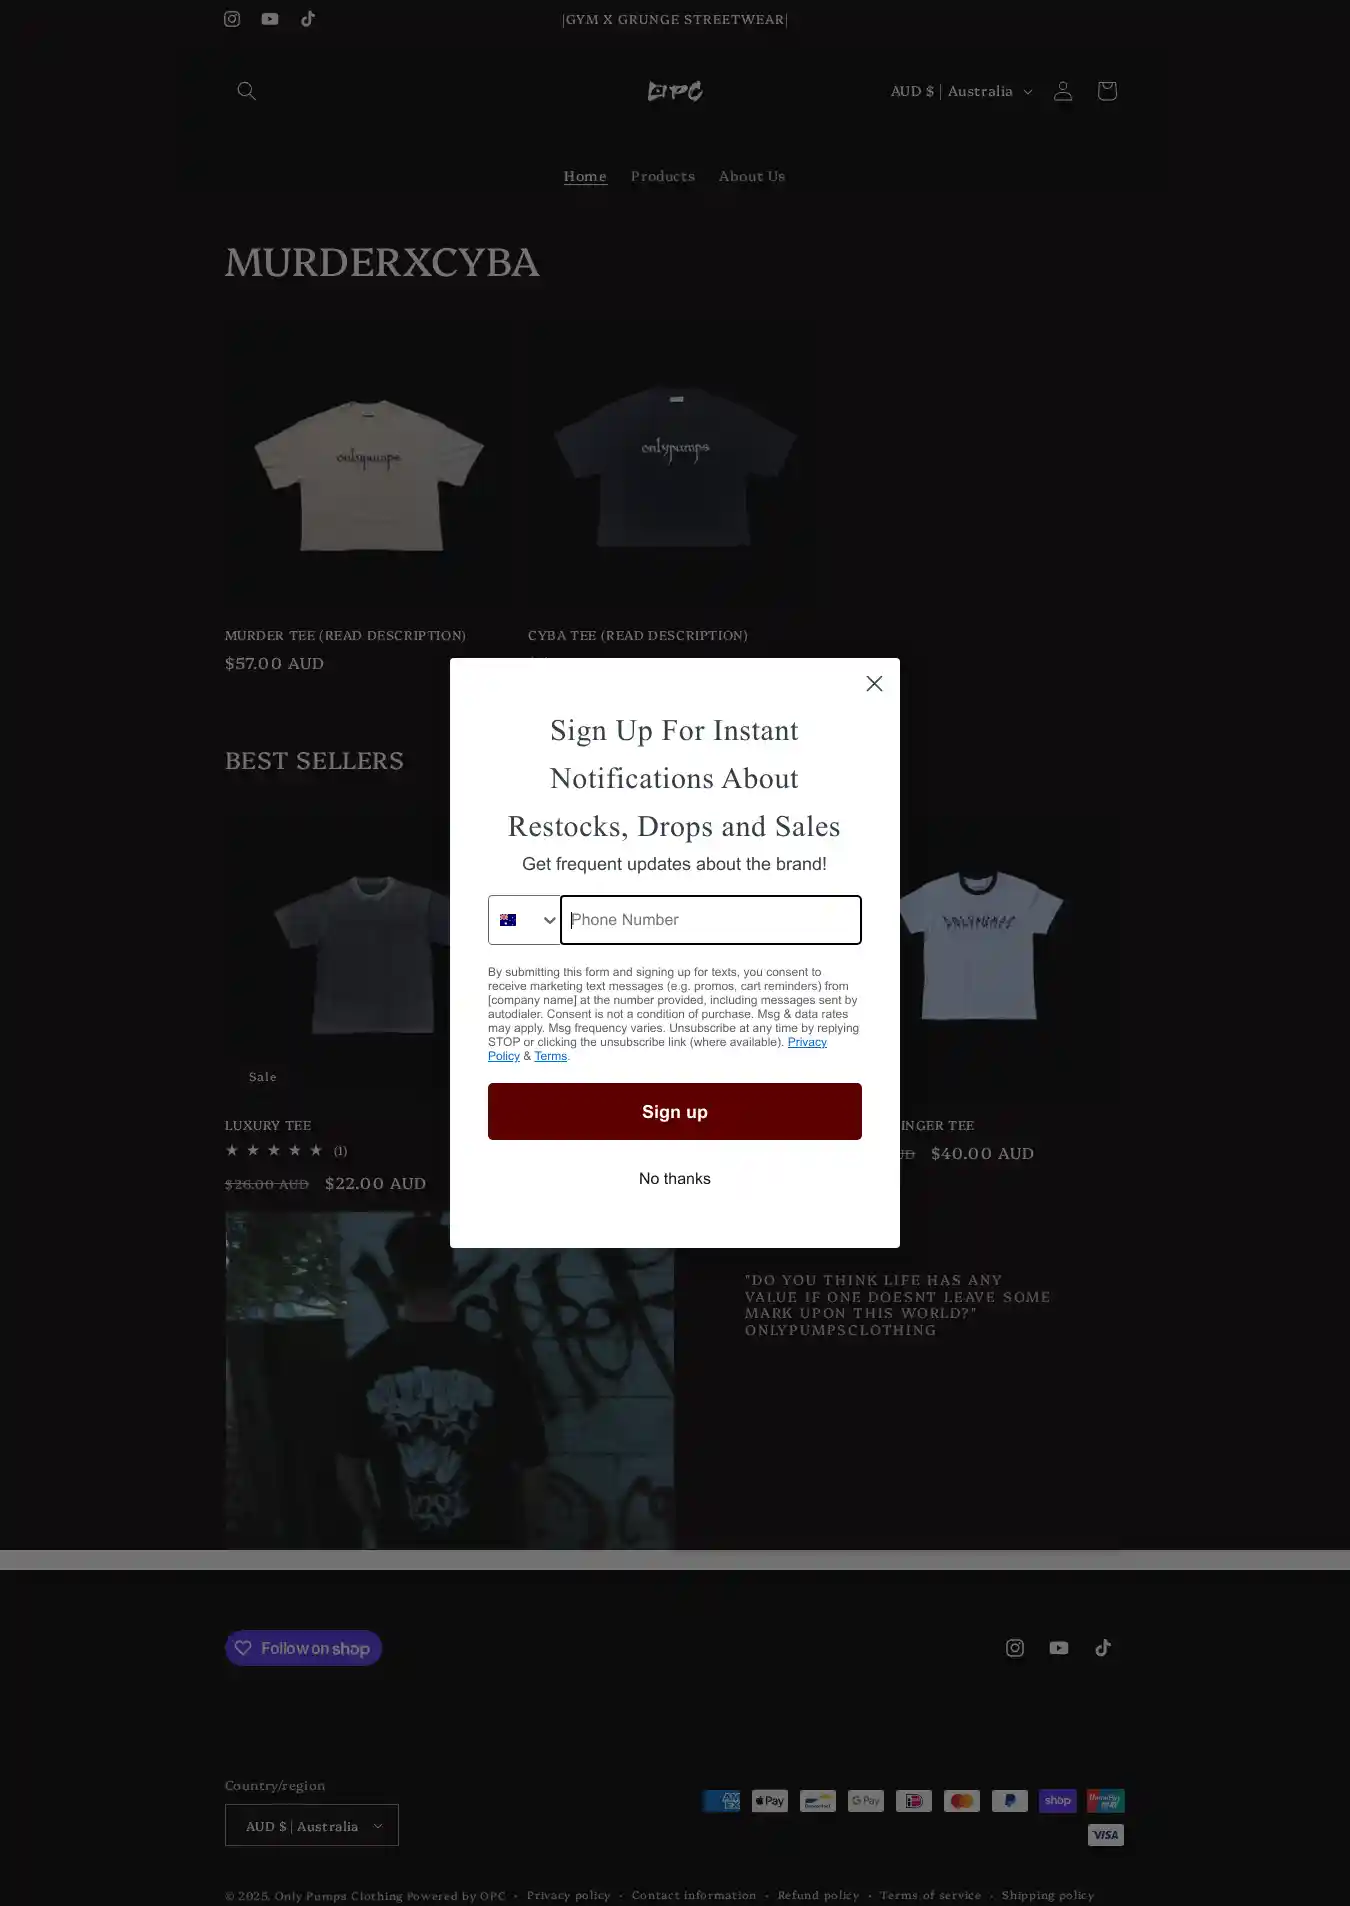
Task: Open the account login icon
Action: (1063, 91)
